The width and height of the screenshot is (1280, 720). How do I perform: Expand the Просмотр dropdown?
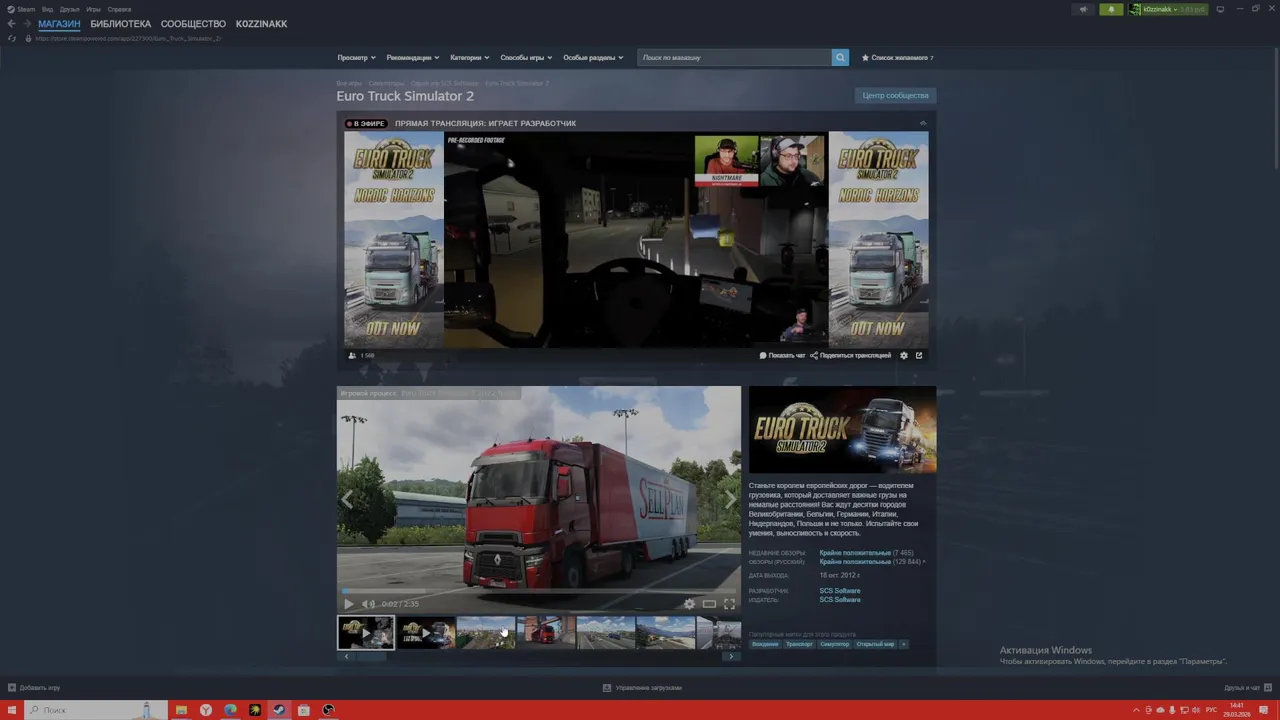pos(356,57)
